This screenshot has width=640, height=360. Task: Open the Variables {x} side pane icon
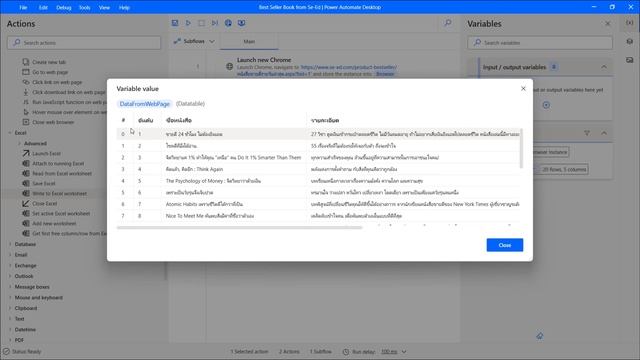pyautogui.click(x=630, y=23)
